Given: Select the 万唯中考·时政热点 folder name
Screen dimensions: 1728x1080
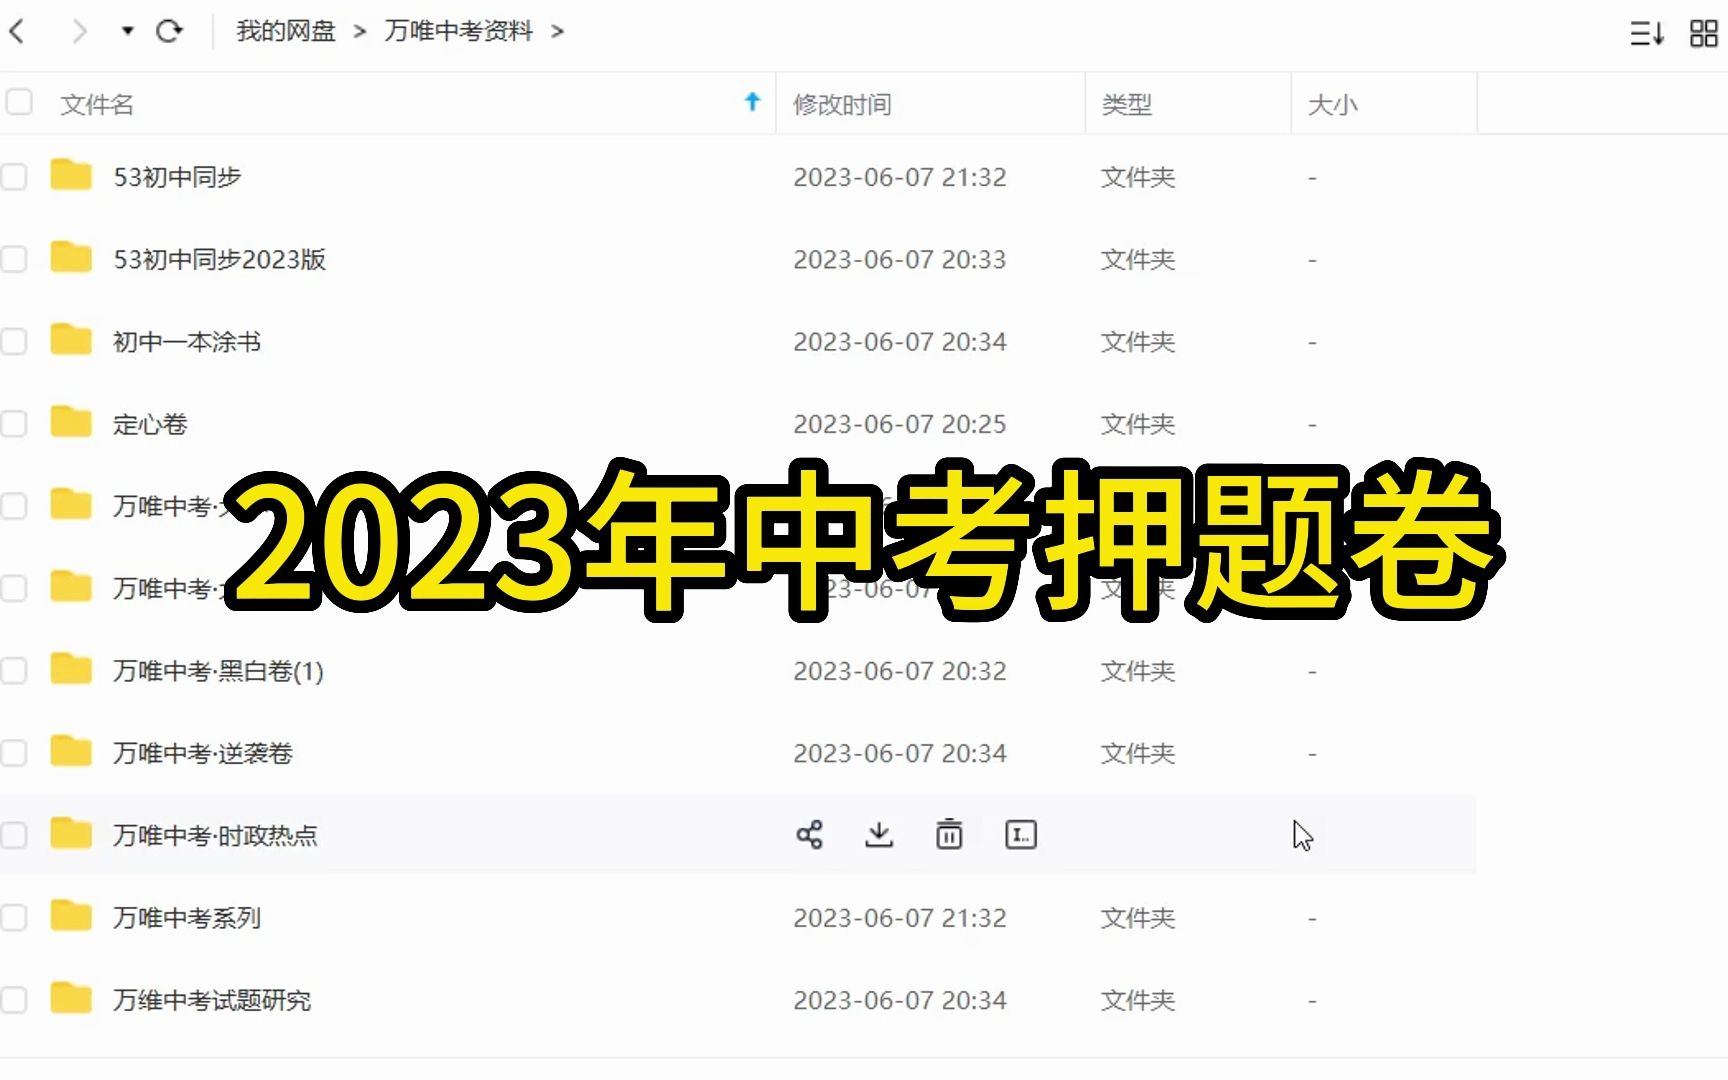Looking at the screenshot, I should 215,836.
